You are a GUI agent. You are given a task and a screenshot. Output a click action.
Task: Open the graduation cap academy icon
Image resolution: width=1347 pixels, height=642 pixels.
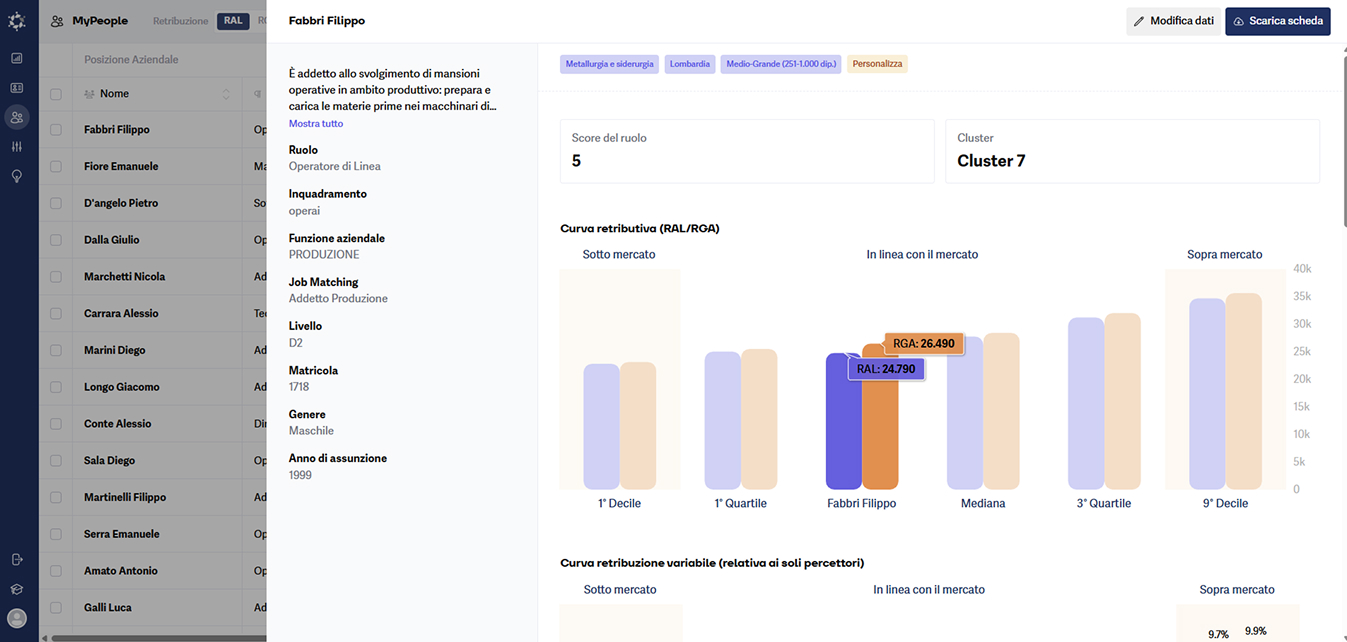[17, 589]
